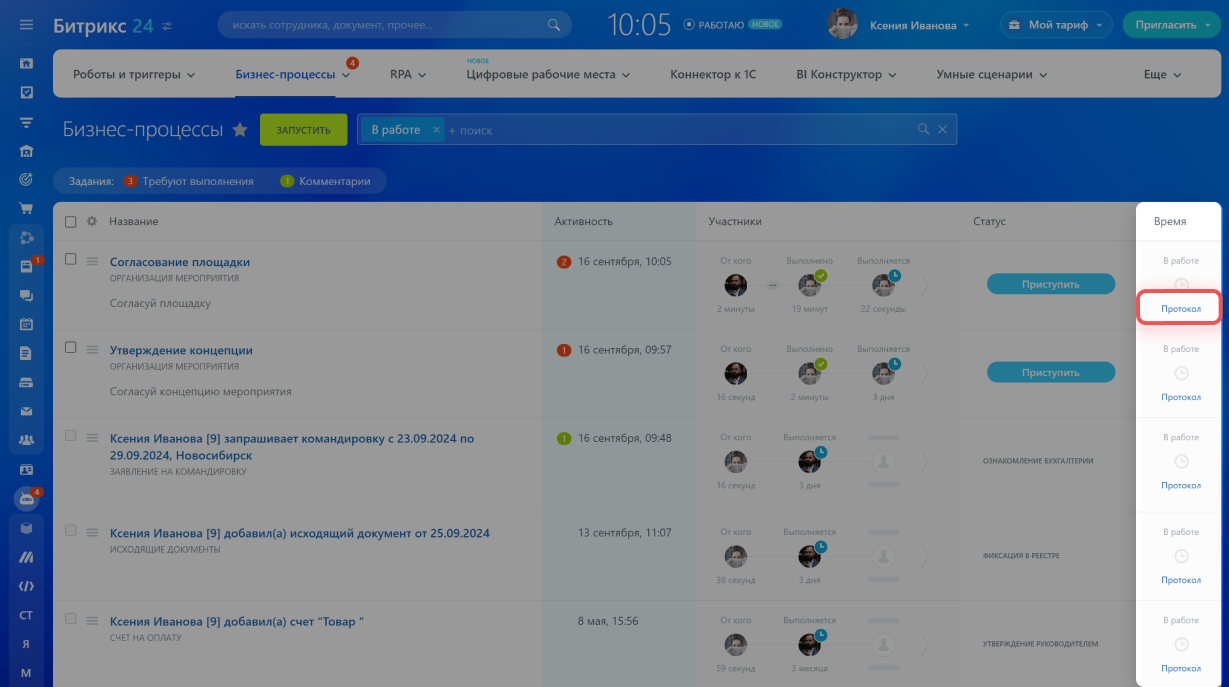Switch to the Бизнес-процессы tab

coord(285,75)
